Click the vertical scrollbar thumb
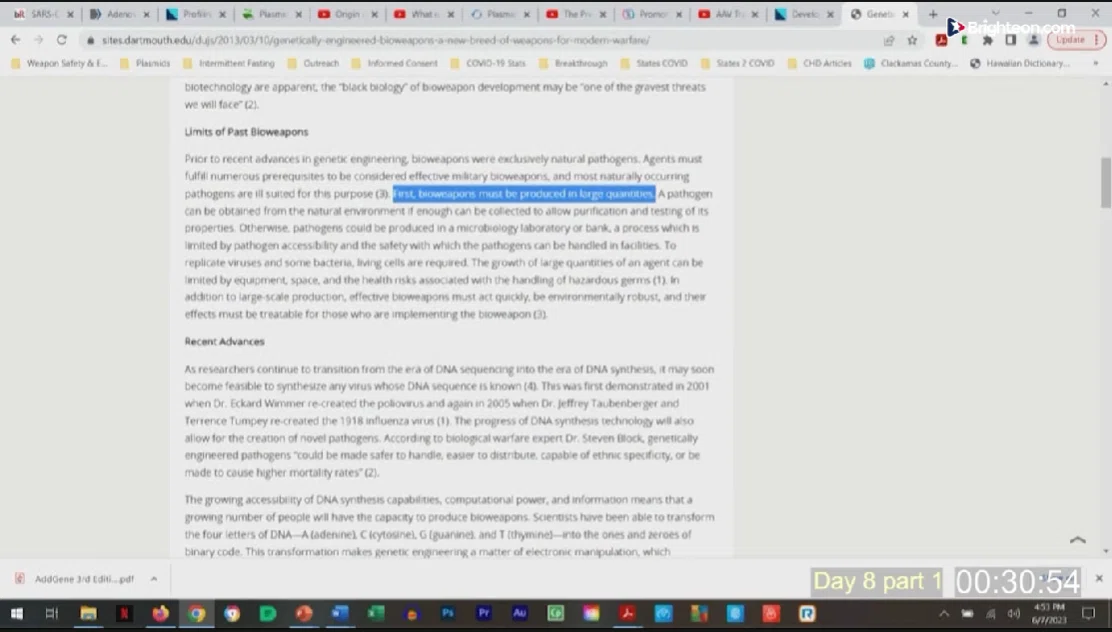The height and width of the screenshot is (632, 1112). (1105, 182)
